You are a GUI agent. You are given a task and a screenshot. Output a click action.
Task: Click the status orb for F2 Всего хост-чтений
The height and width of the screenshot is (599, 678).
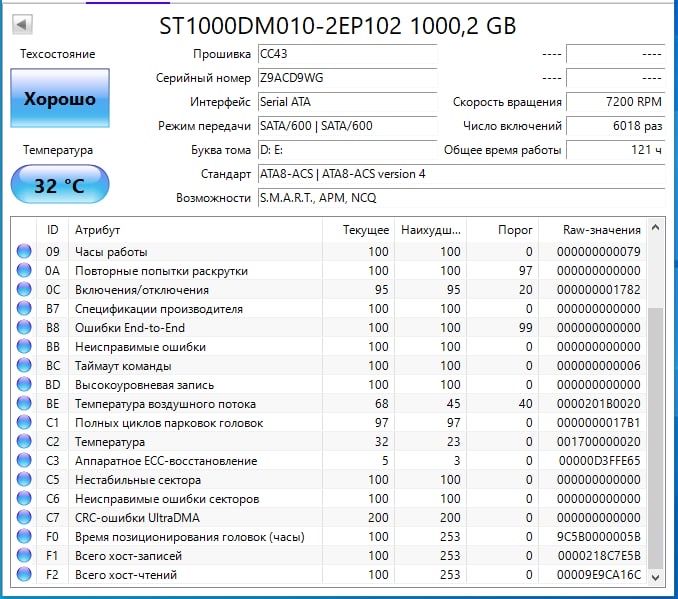click(x=24, y=575)
